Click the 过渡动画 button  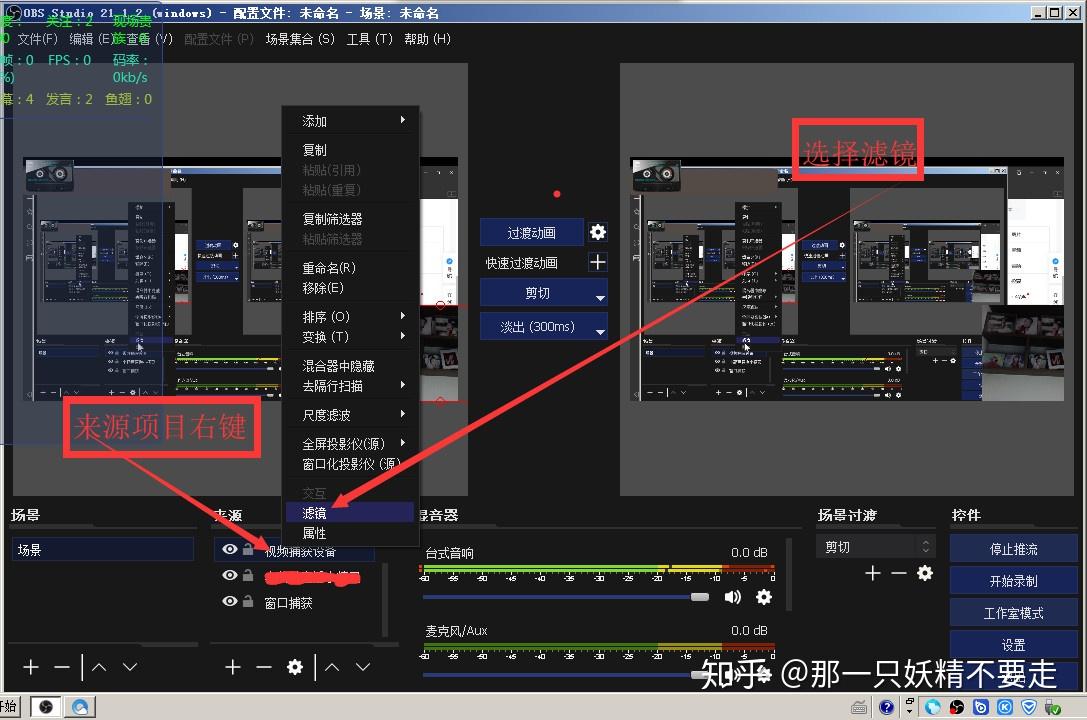click(532, 233)
